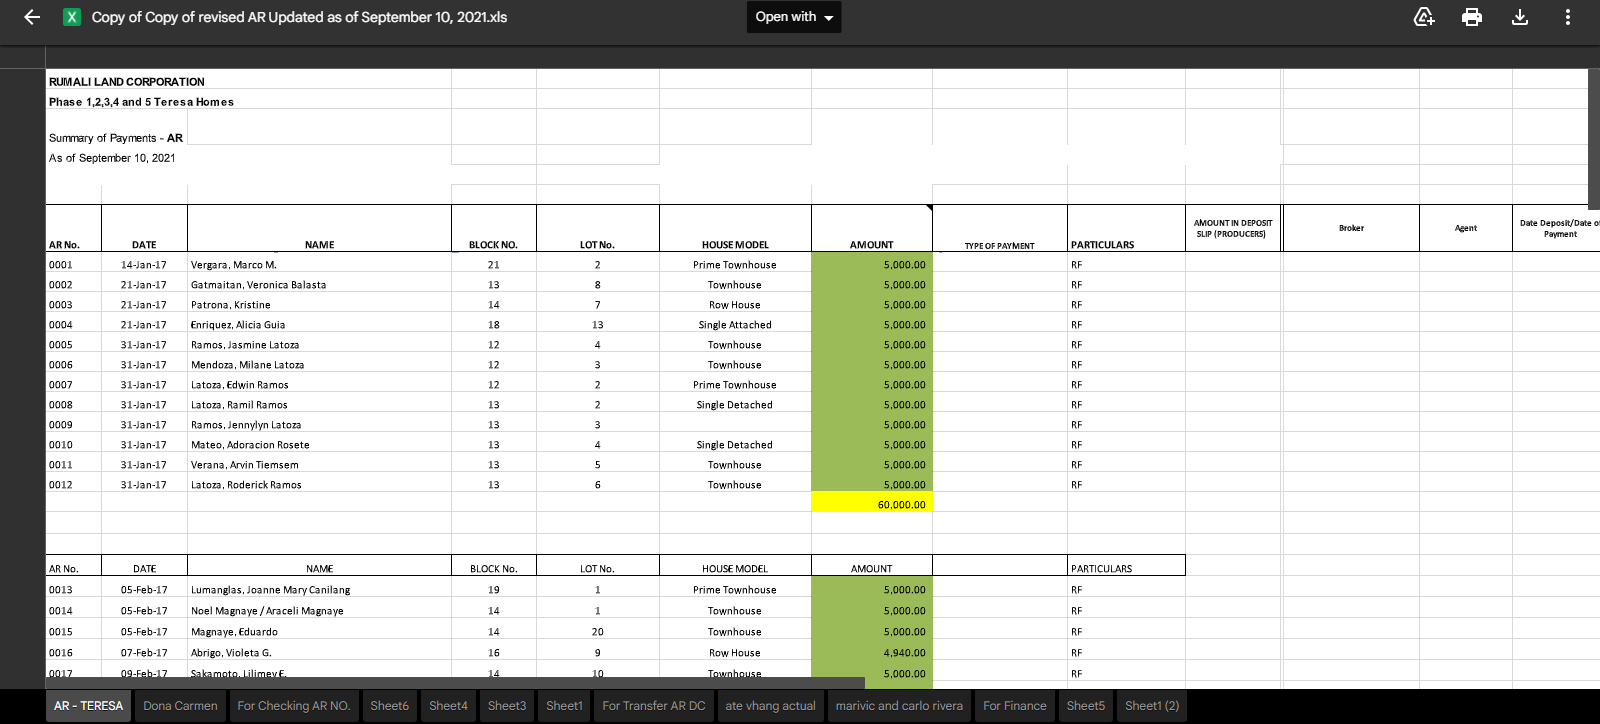The image size is (1600, 724).
Task: Click the name Noel Magnaye / Araceli Magnaye
Action: click(x=267, y=611)
